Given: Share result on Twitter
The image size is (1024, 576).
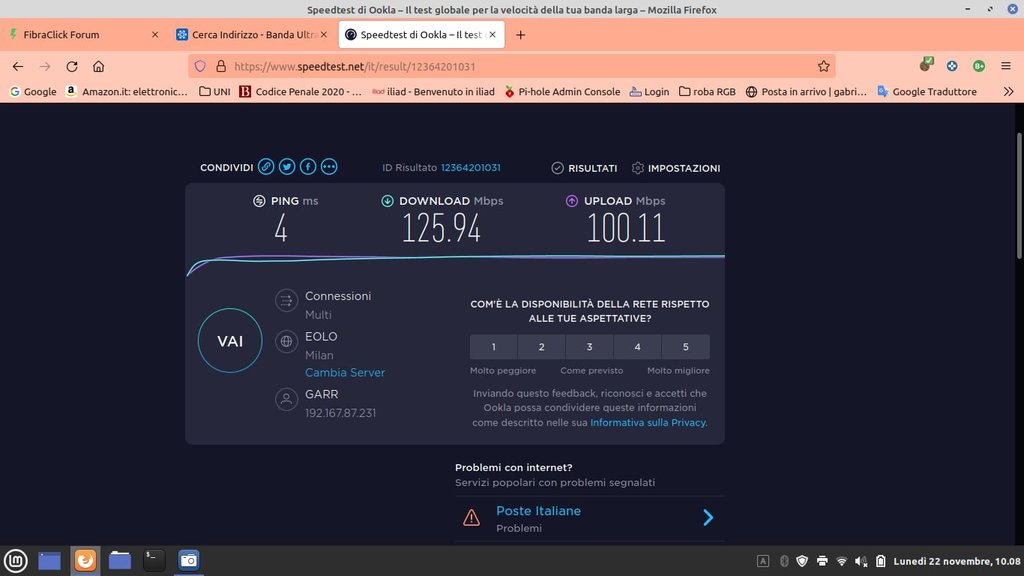Looking at the screenshot, I should click(287, 167).
